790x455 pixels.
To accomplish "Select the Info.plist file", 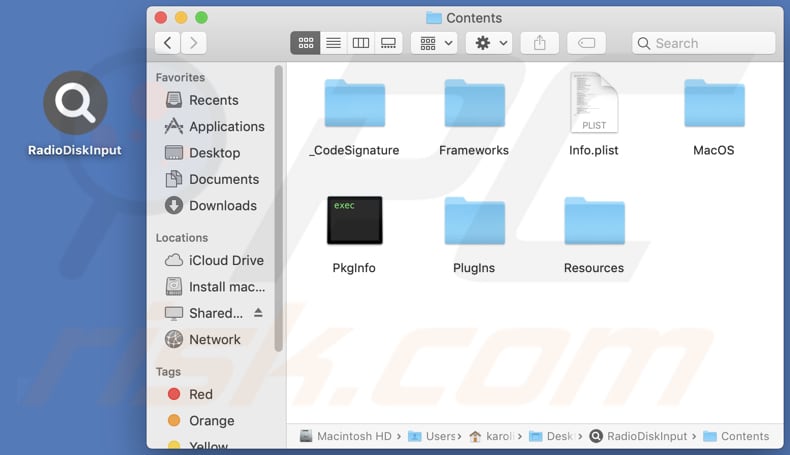I will click(x=594, y=103).
